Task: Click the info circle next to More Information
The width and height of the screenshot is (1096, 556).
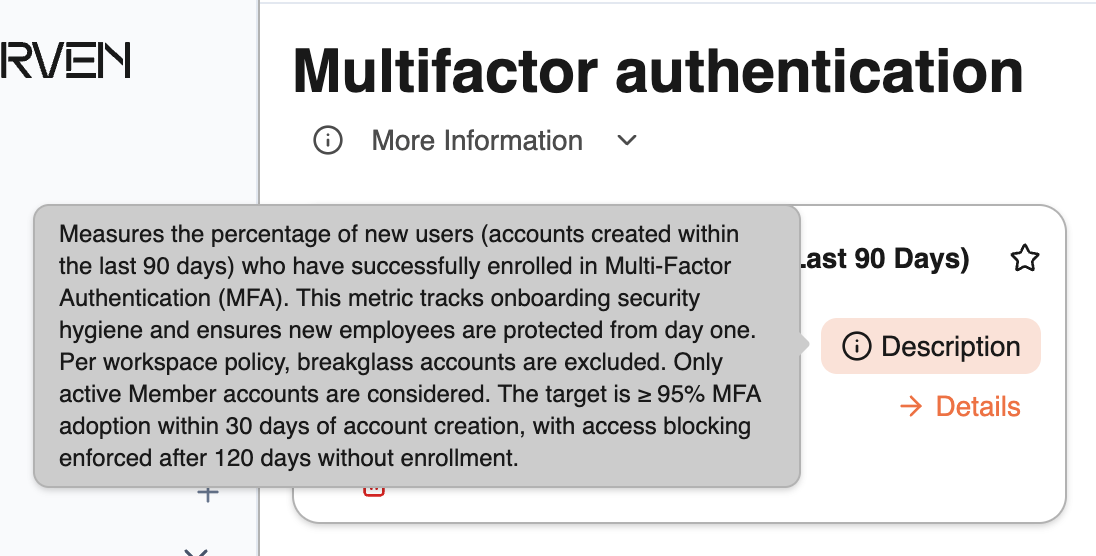Action: pyautogui.click(x=328, y=140)
